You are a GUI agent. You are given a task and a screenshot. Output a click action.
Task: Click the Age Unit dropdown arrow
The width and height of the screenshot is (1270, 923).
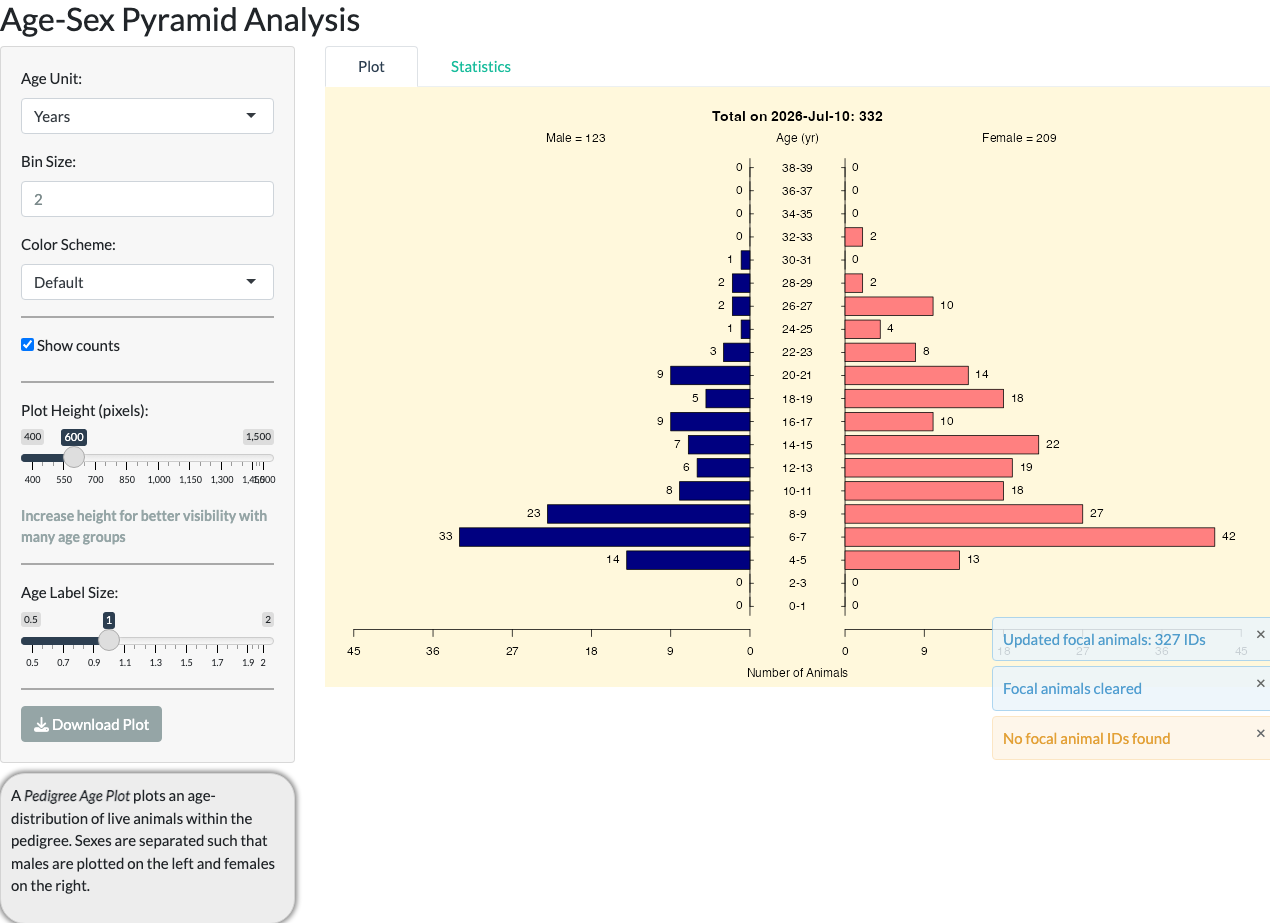click(251, 116)
